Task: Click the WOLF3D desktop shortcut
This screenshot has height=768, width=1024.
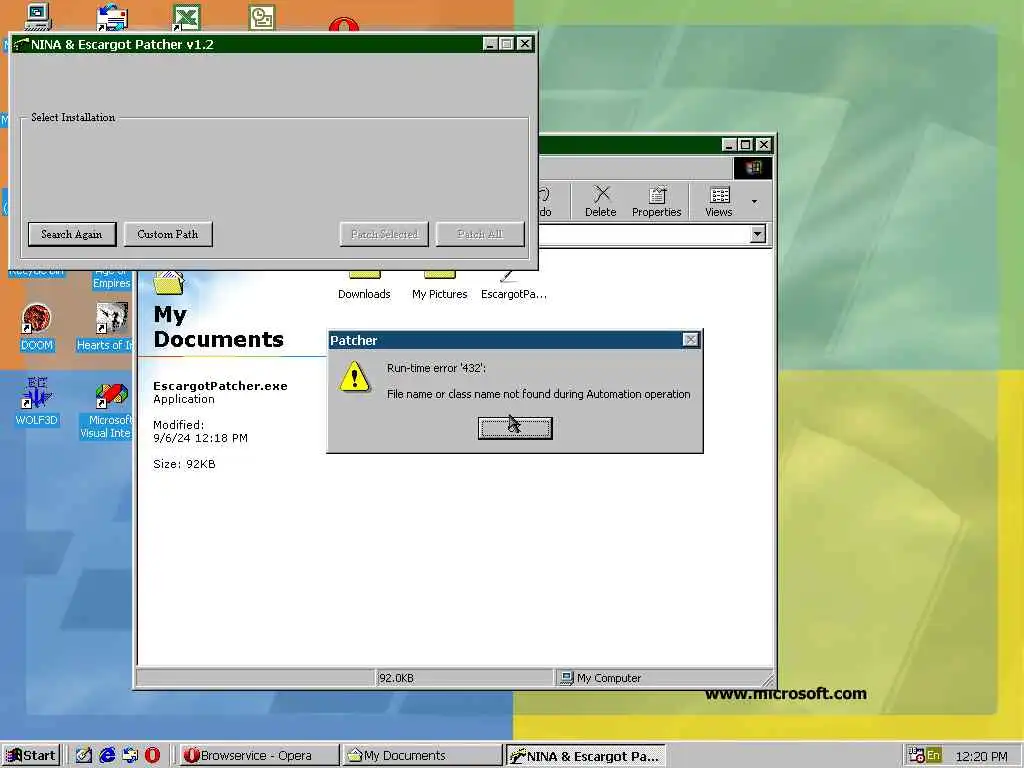Action: [37, 401]
